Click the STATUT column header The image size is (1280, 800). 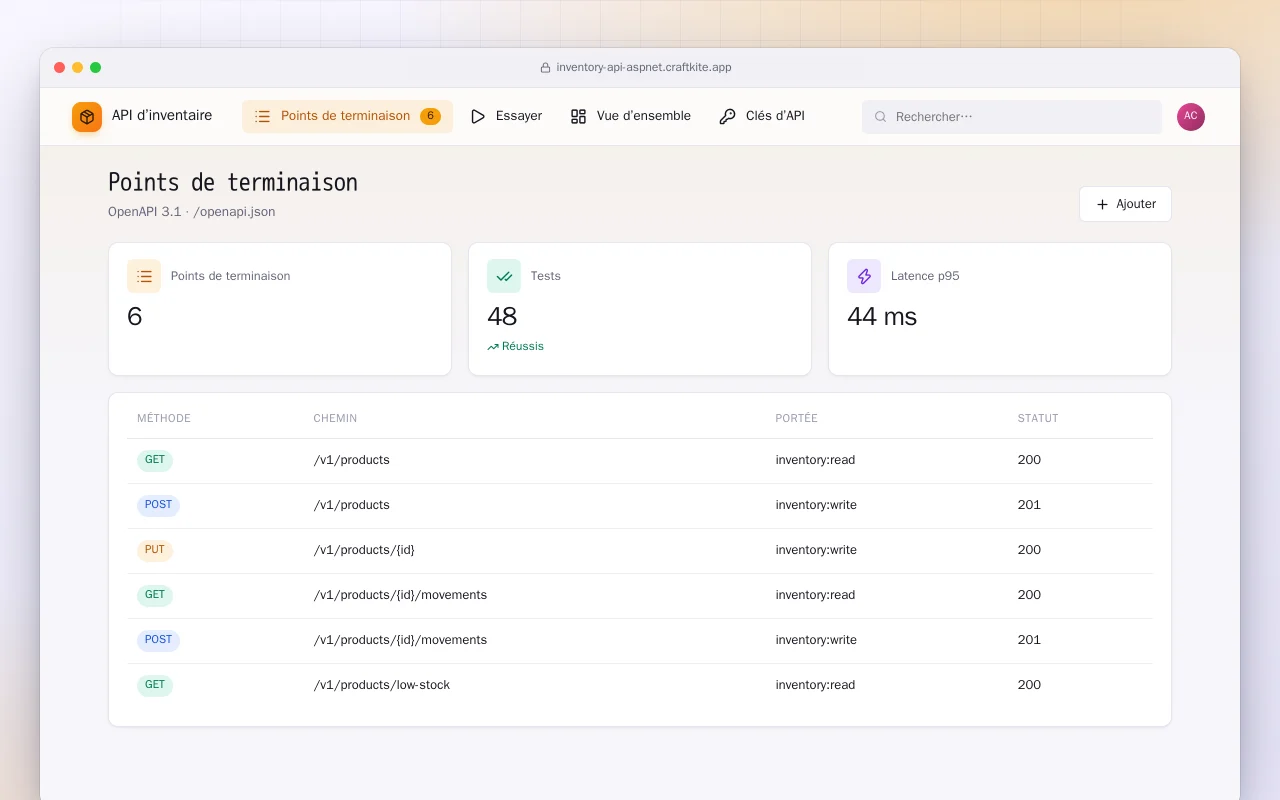(x=1038, y=419)
